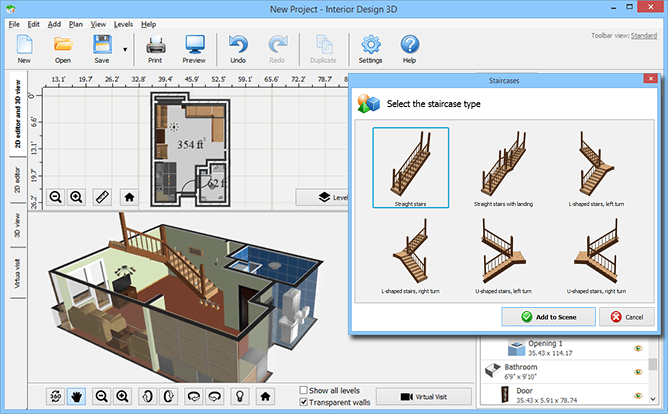Screen dimensions: 668x414
Task: Select Bathroom item in object list
Action: click(564, 371)
